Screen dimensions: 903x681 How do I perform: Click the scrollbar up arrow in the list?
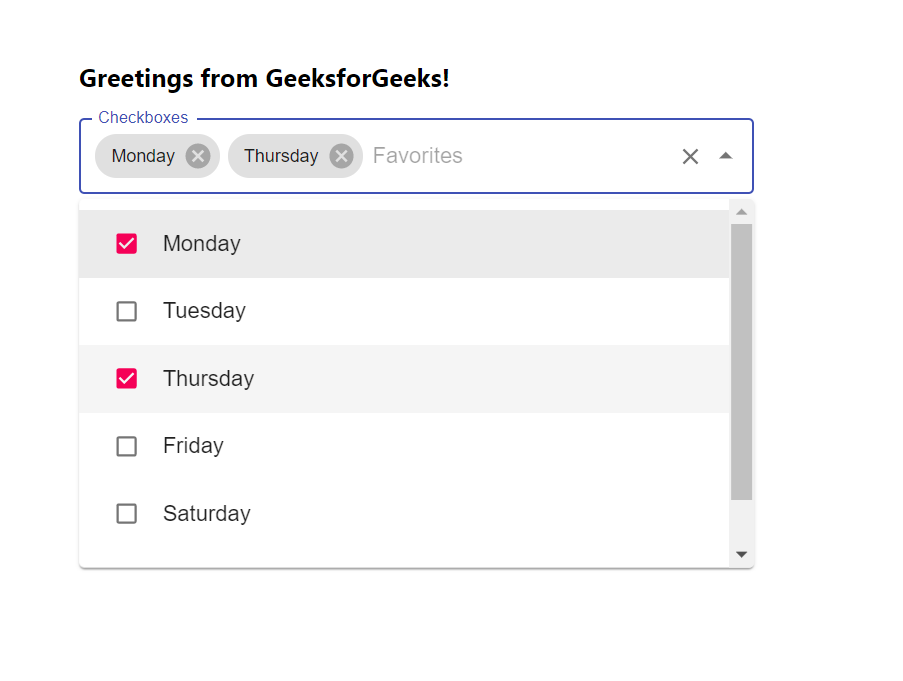[x=741, y=212]
